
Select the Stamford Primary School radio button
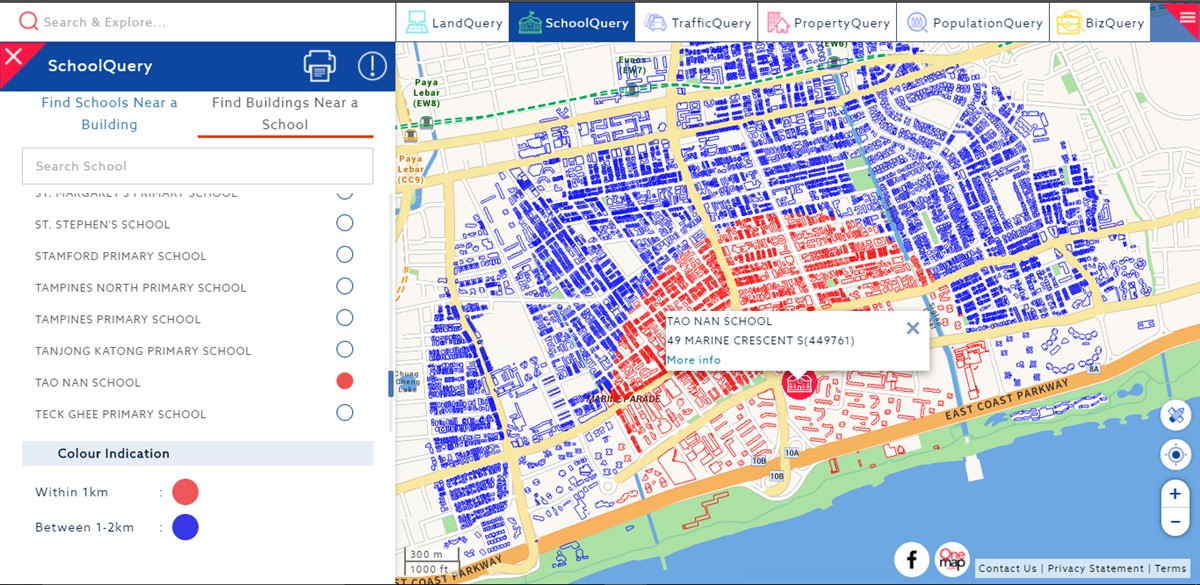[345, 255]
